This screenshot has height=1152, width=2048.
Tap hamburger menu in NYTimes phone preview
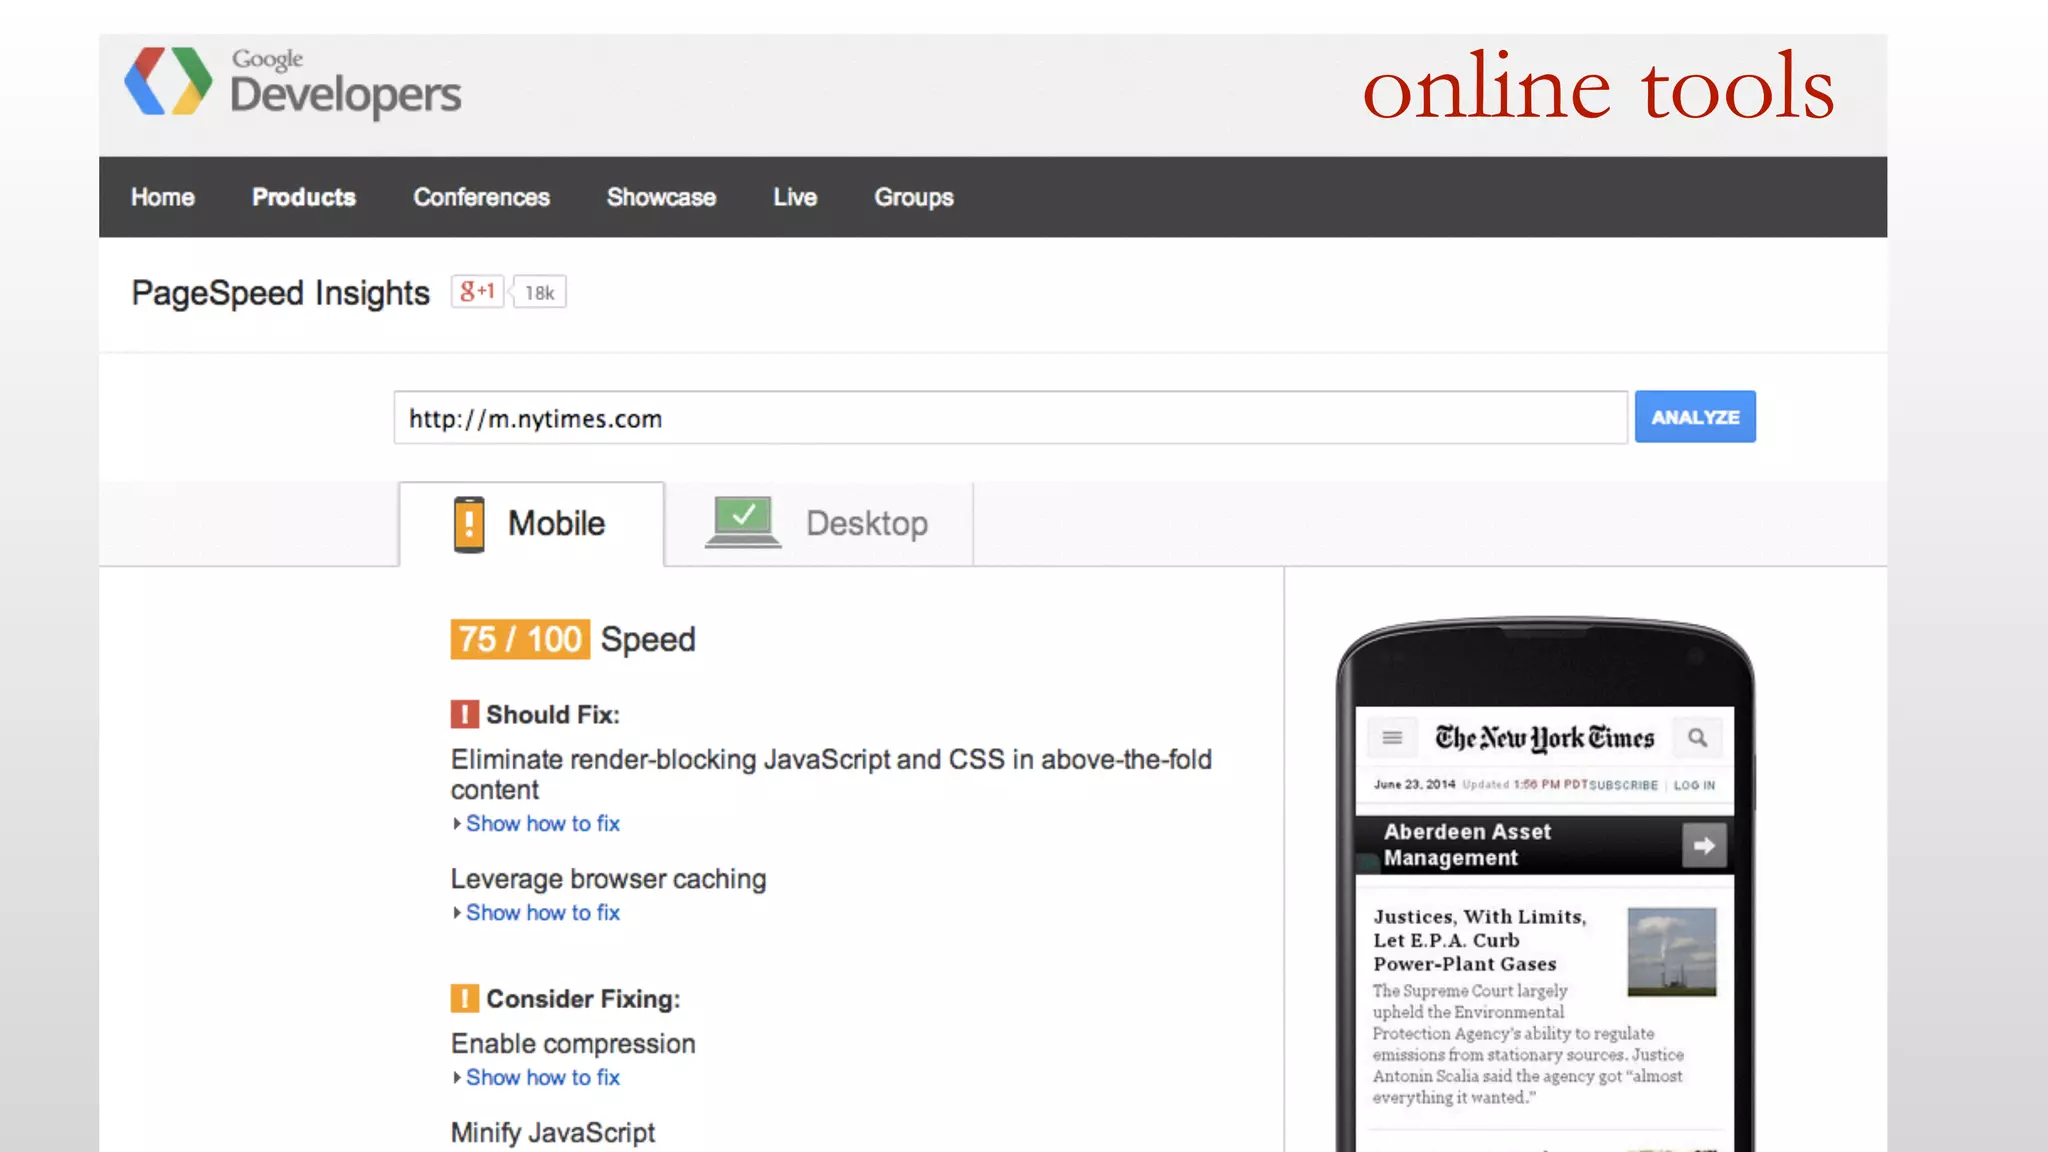(1392, 738)
